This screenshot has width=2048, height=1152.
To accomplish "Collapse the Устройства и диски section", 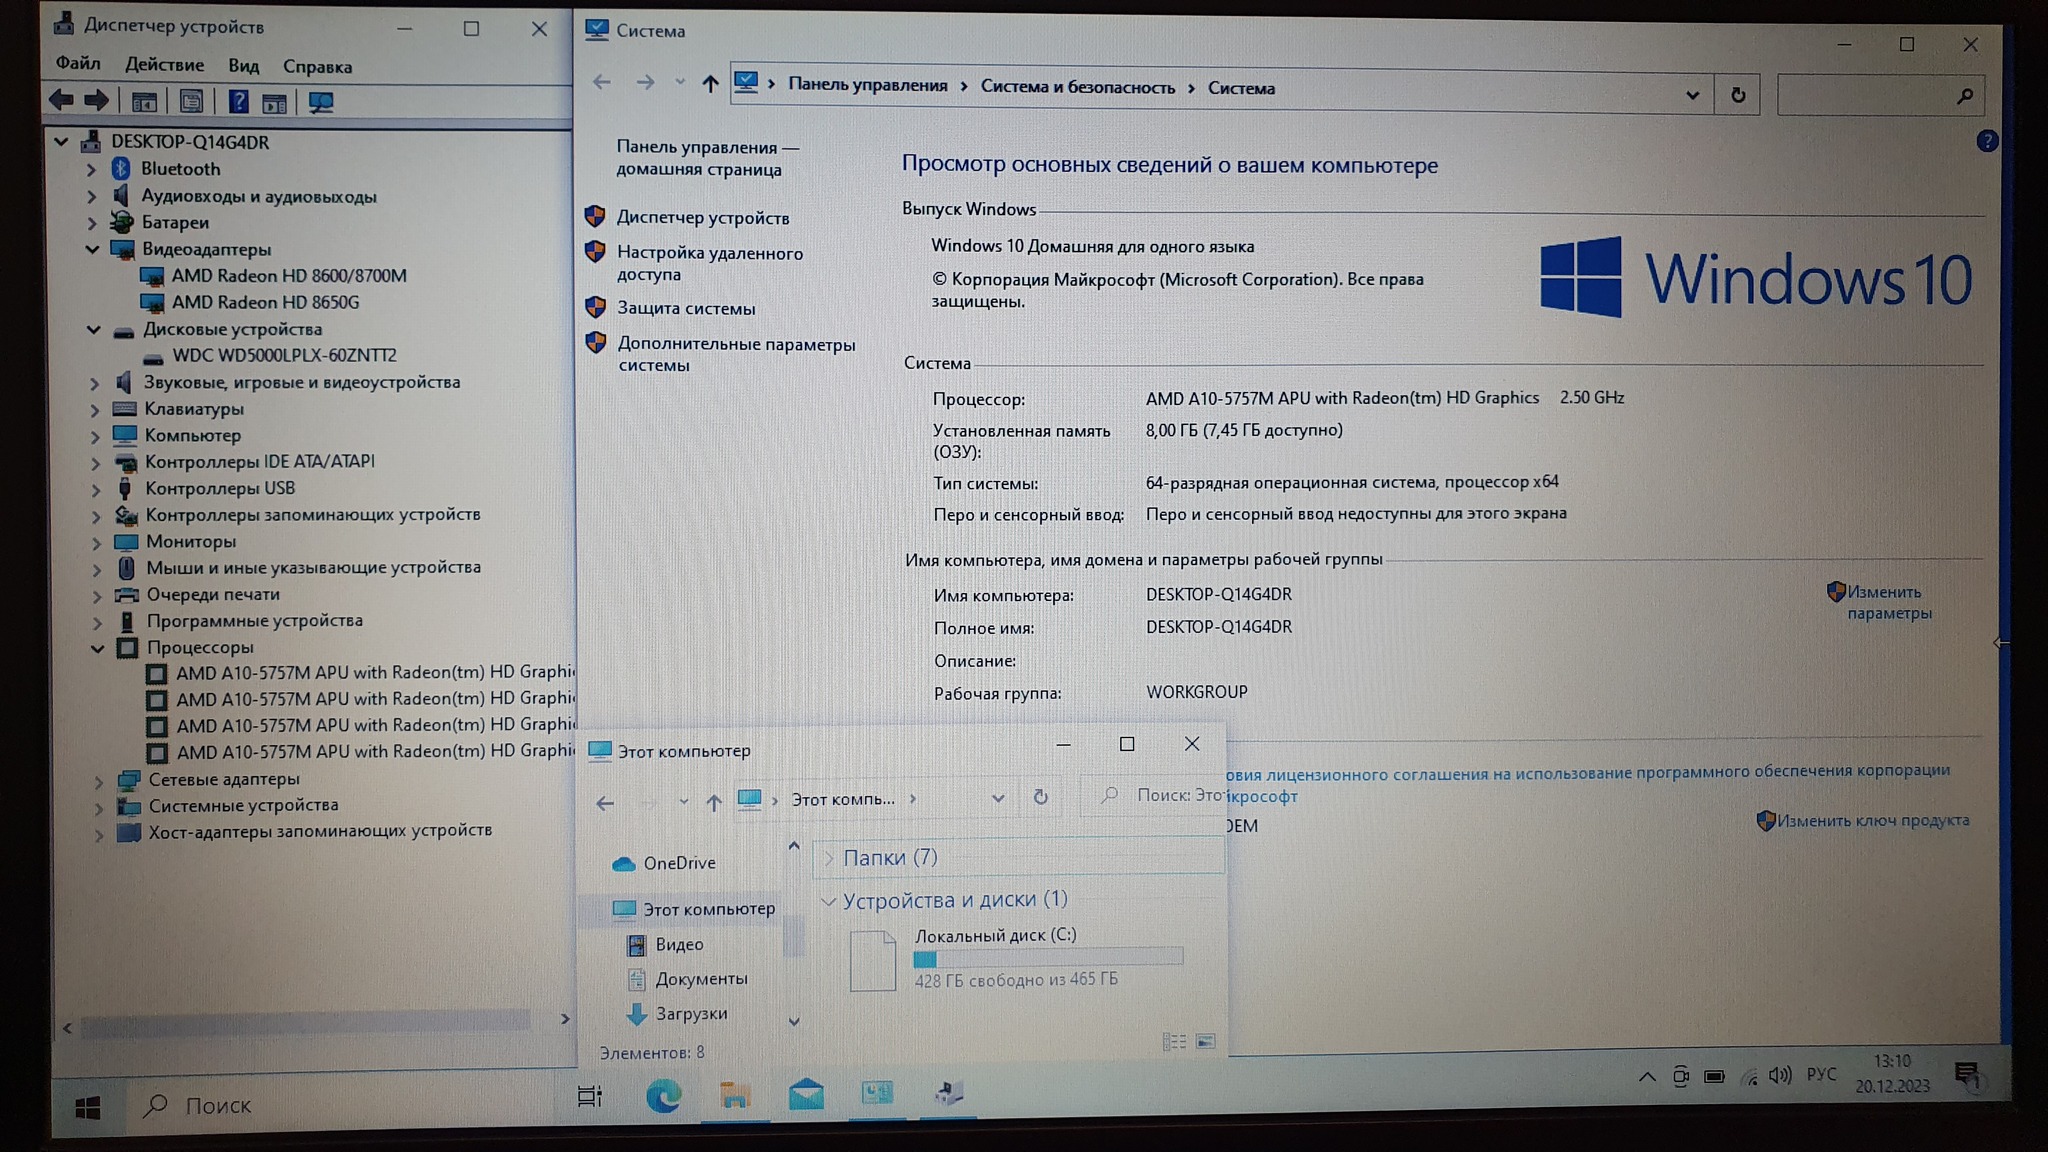I will pyautogui.click(x=828, y=901).
